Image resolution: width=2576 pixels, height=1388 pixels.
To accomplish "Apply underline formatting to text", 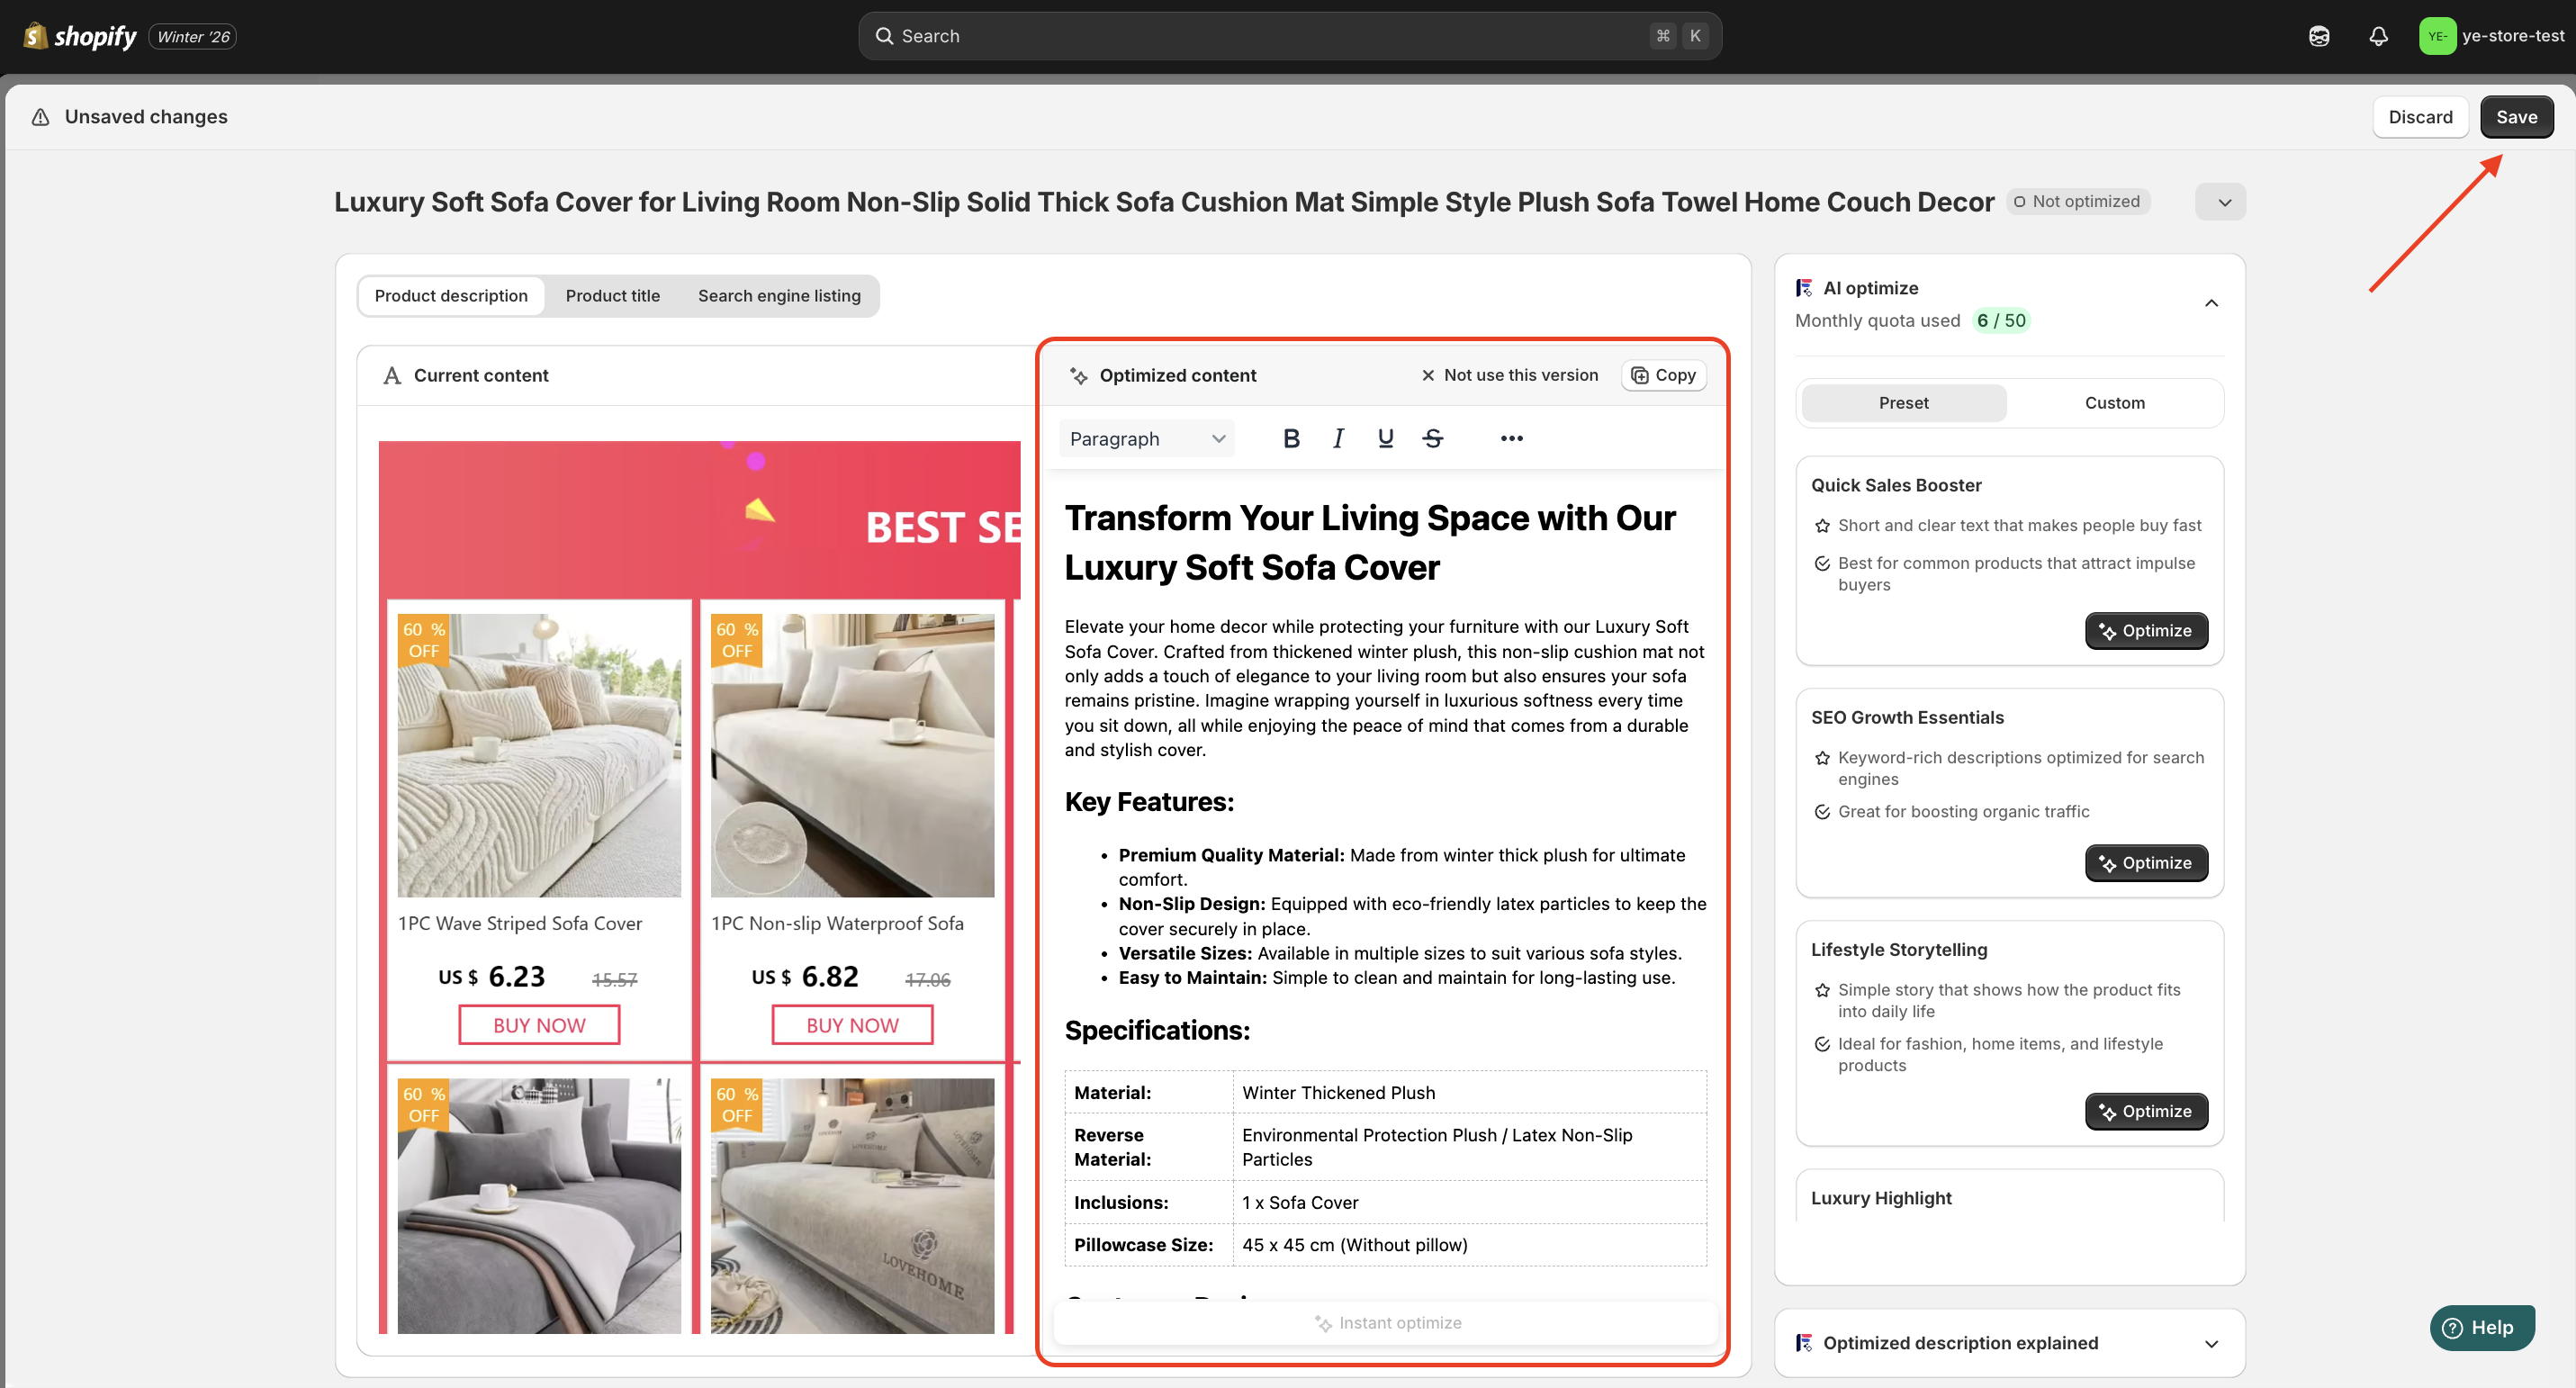I will point(1385,438).
